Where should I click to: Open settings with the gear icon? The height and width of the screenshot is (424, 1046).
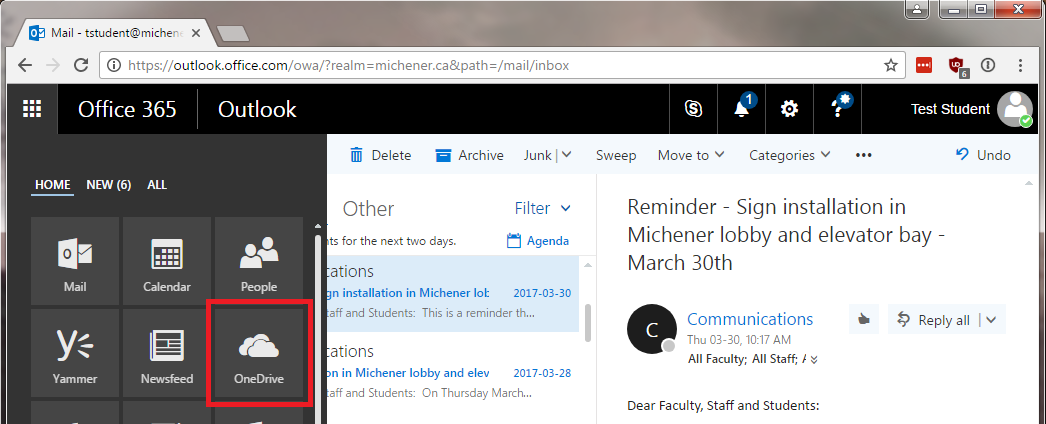790,109
